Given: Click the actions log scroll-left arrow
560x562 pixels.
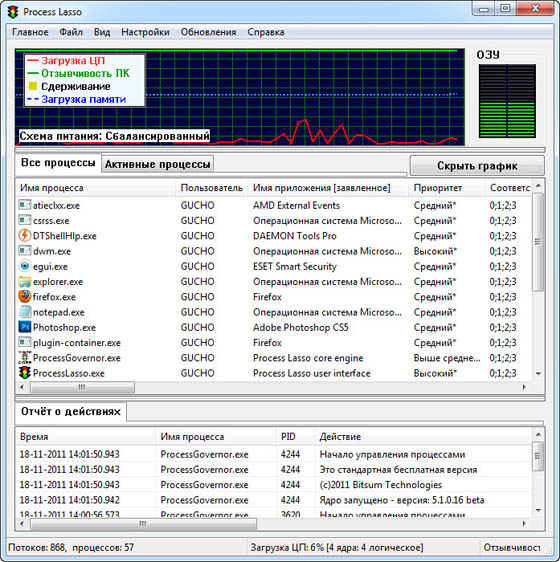Looking at the screenshot, I should coord(22,524).
